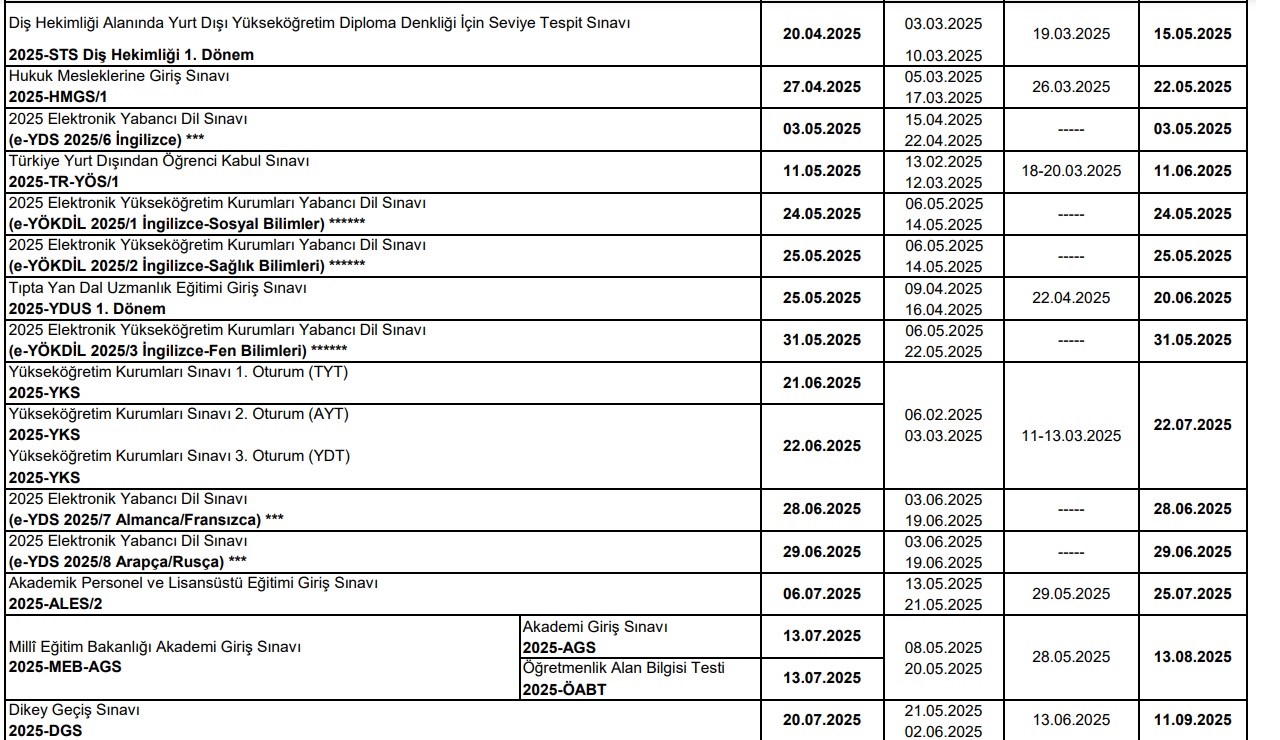
Task: Select 'Yükseköğretim Kurumları Sınavı 3. Oturum (YDT)'
Action: click(x=179, y=455)
